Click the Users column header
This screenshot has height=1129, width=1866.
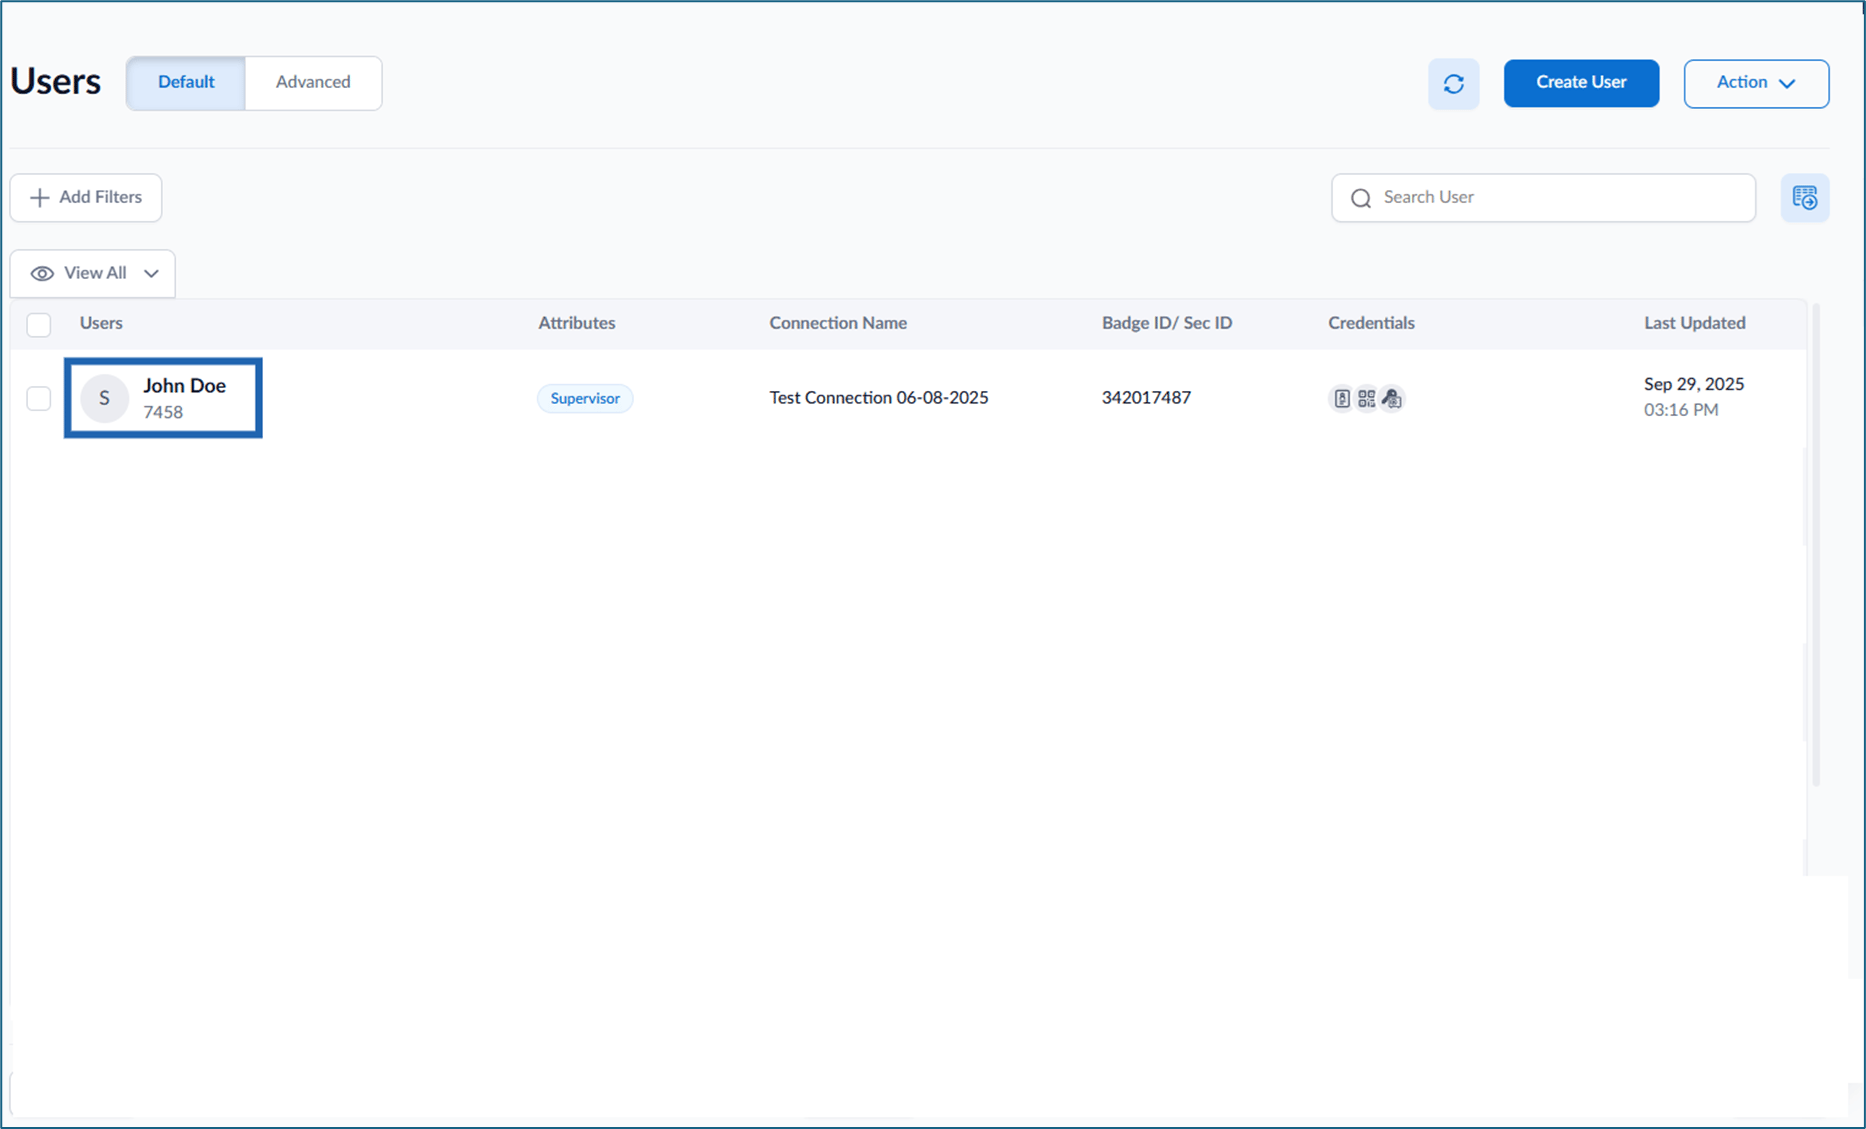101,323
